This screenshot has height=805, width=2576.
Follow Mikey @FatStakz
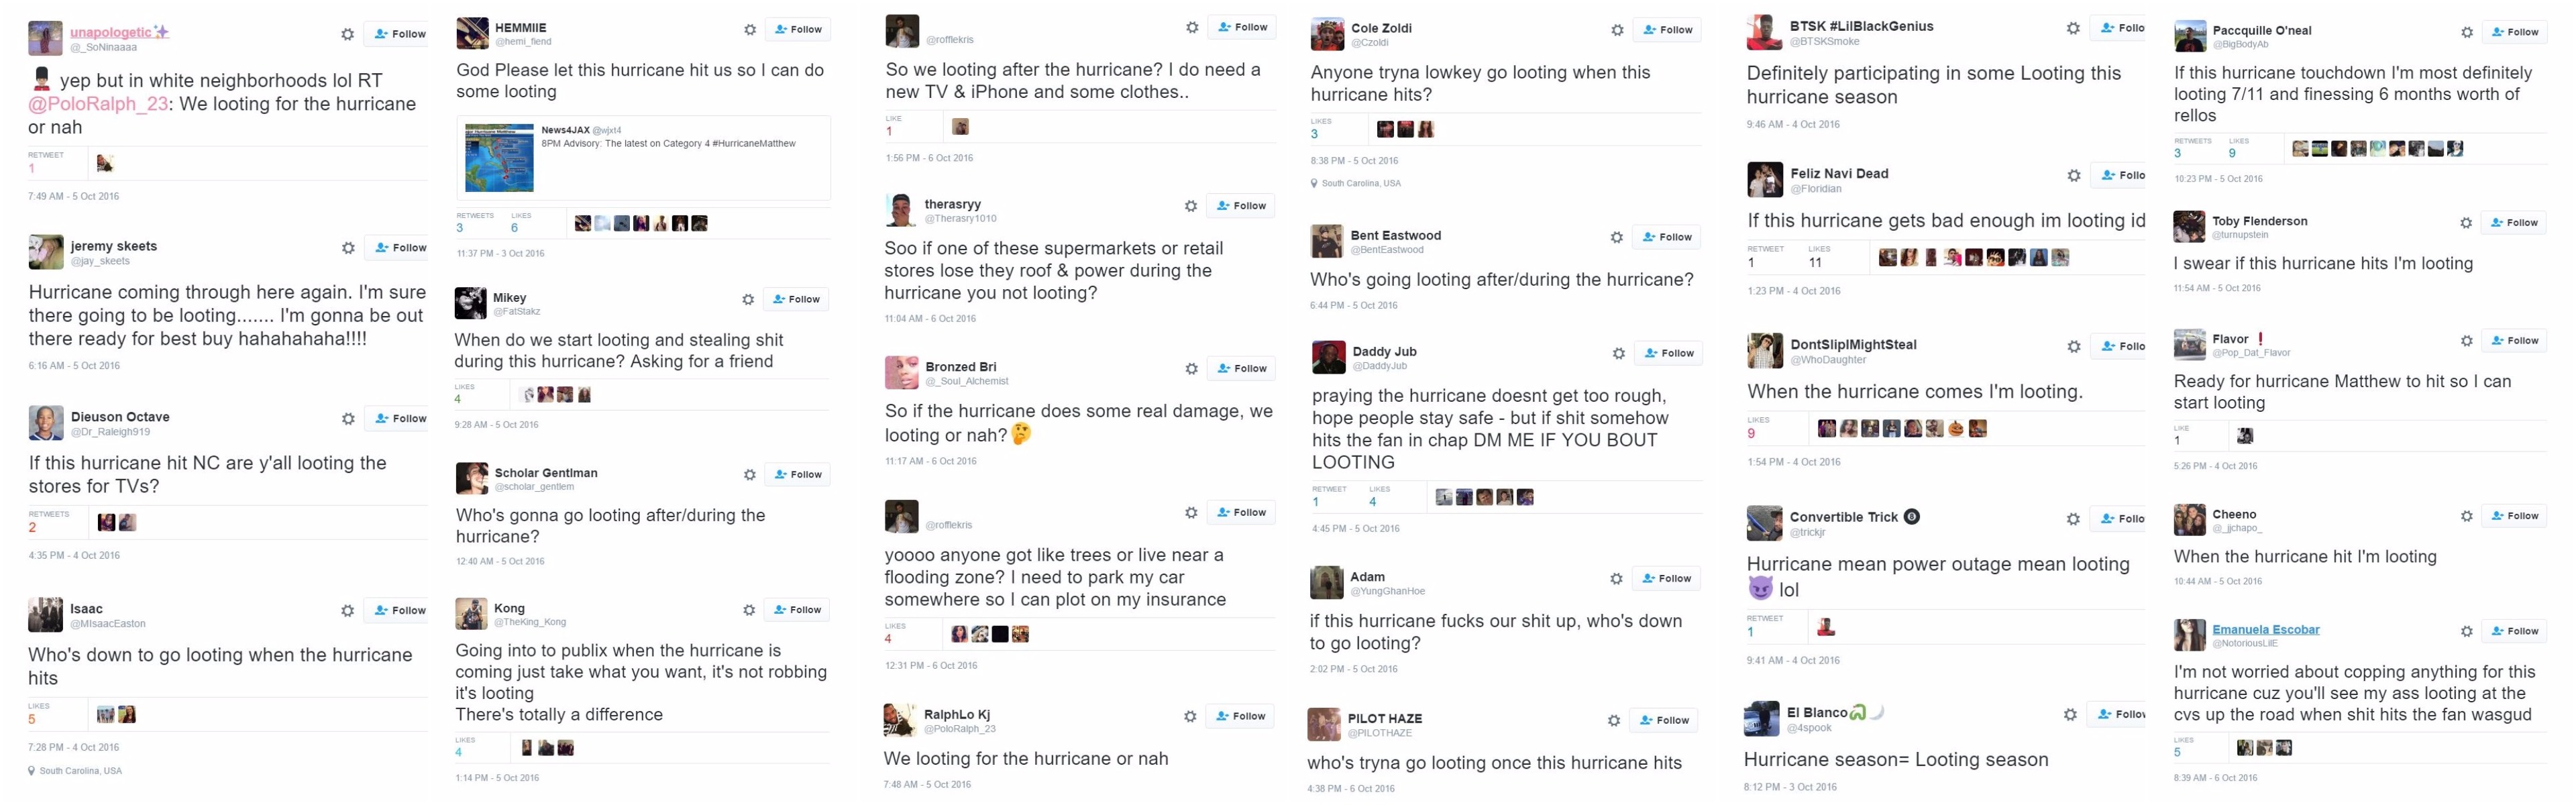point(797,299)
